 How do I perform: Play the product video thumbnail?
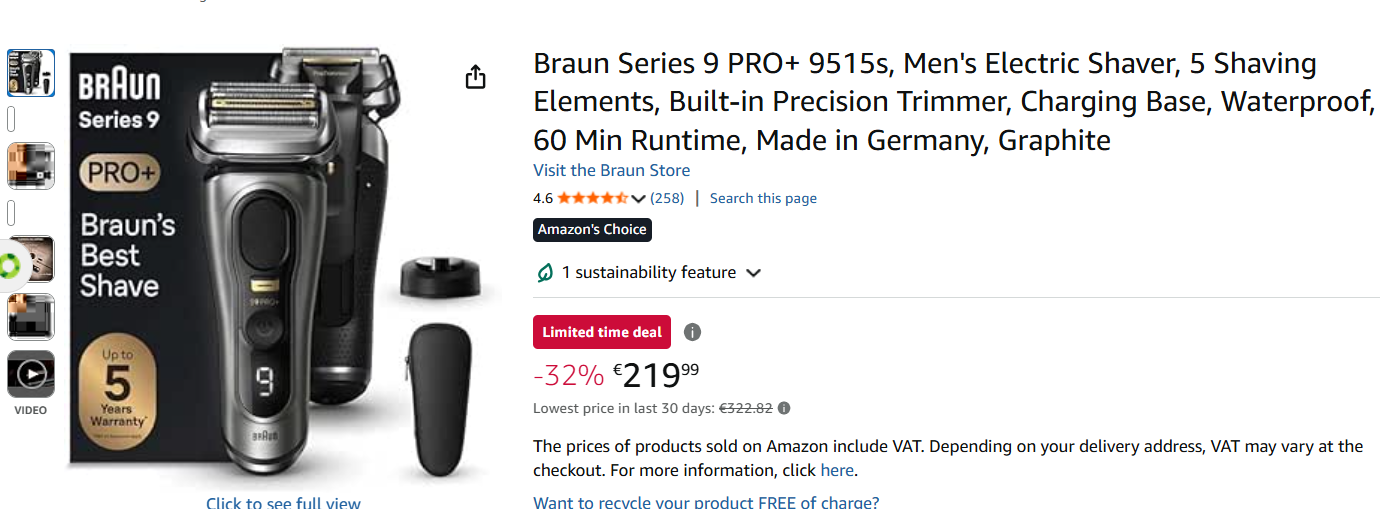tap(31, 374)
